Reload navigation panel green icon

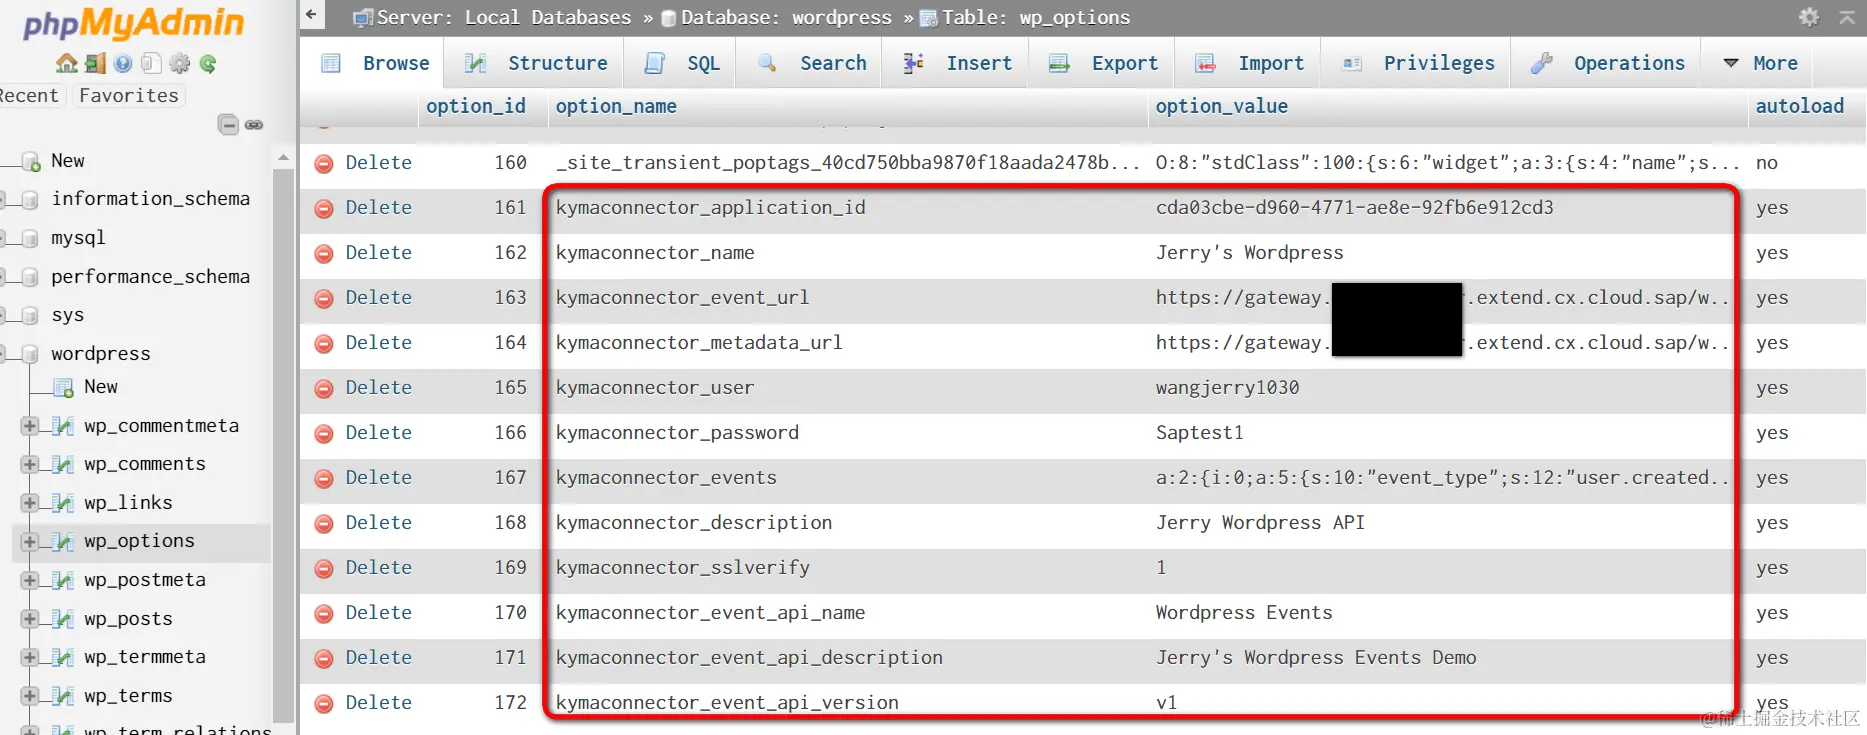[208, 64]
